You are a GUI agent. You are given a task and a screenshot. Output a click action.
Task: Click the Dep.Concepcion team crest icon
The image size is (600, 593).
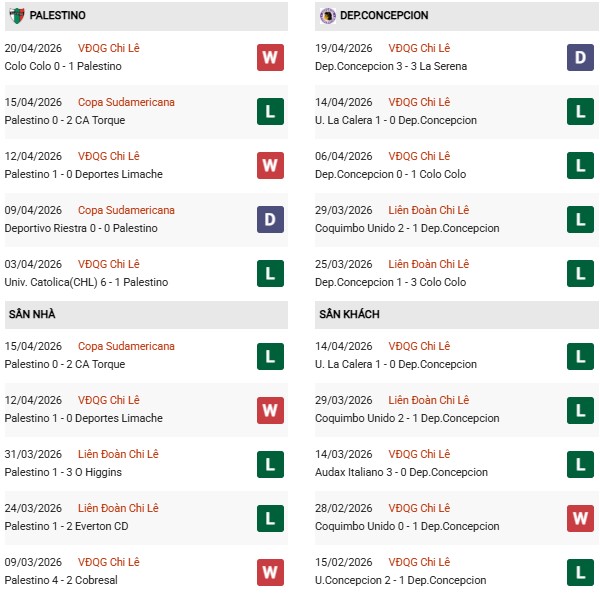(x=327, y=16)
